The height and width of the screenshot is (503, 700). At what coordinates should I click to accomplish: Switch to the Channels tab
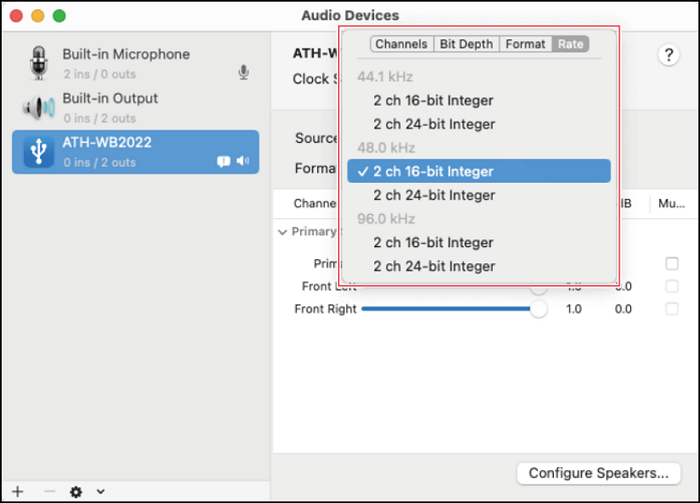point(401,44)
